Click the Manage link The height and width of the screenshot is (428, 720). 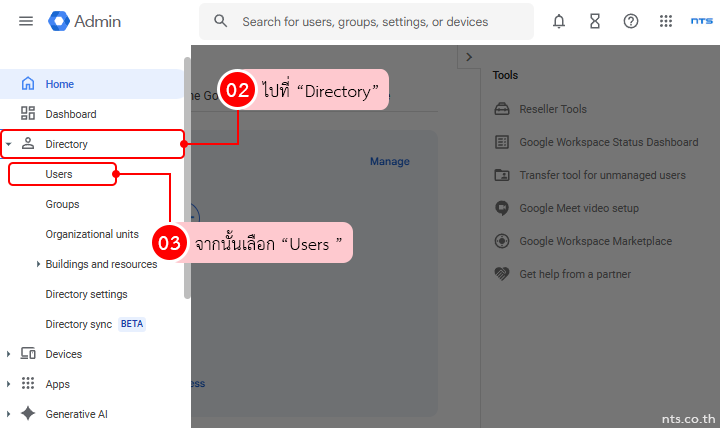coord(389,161)
